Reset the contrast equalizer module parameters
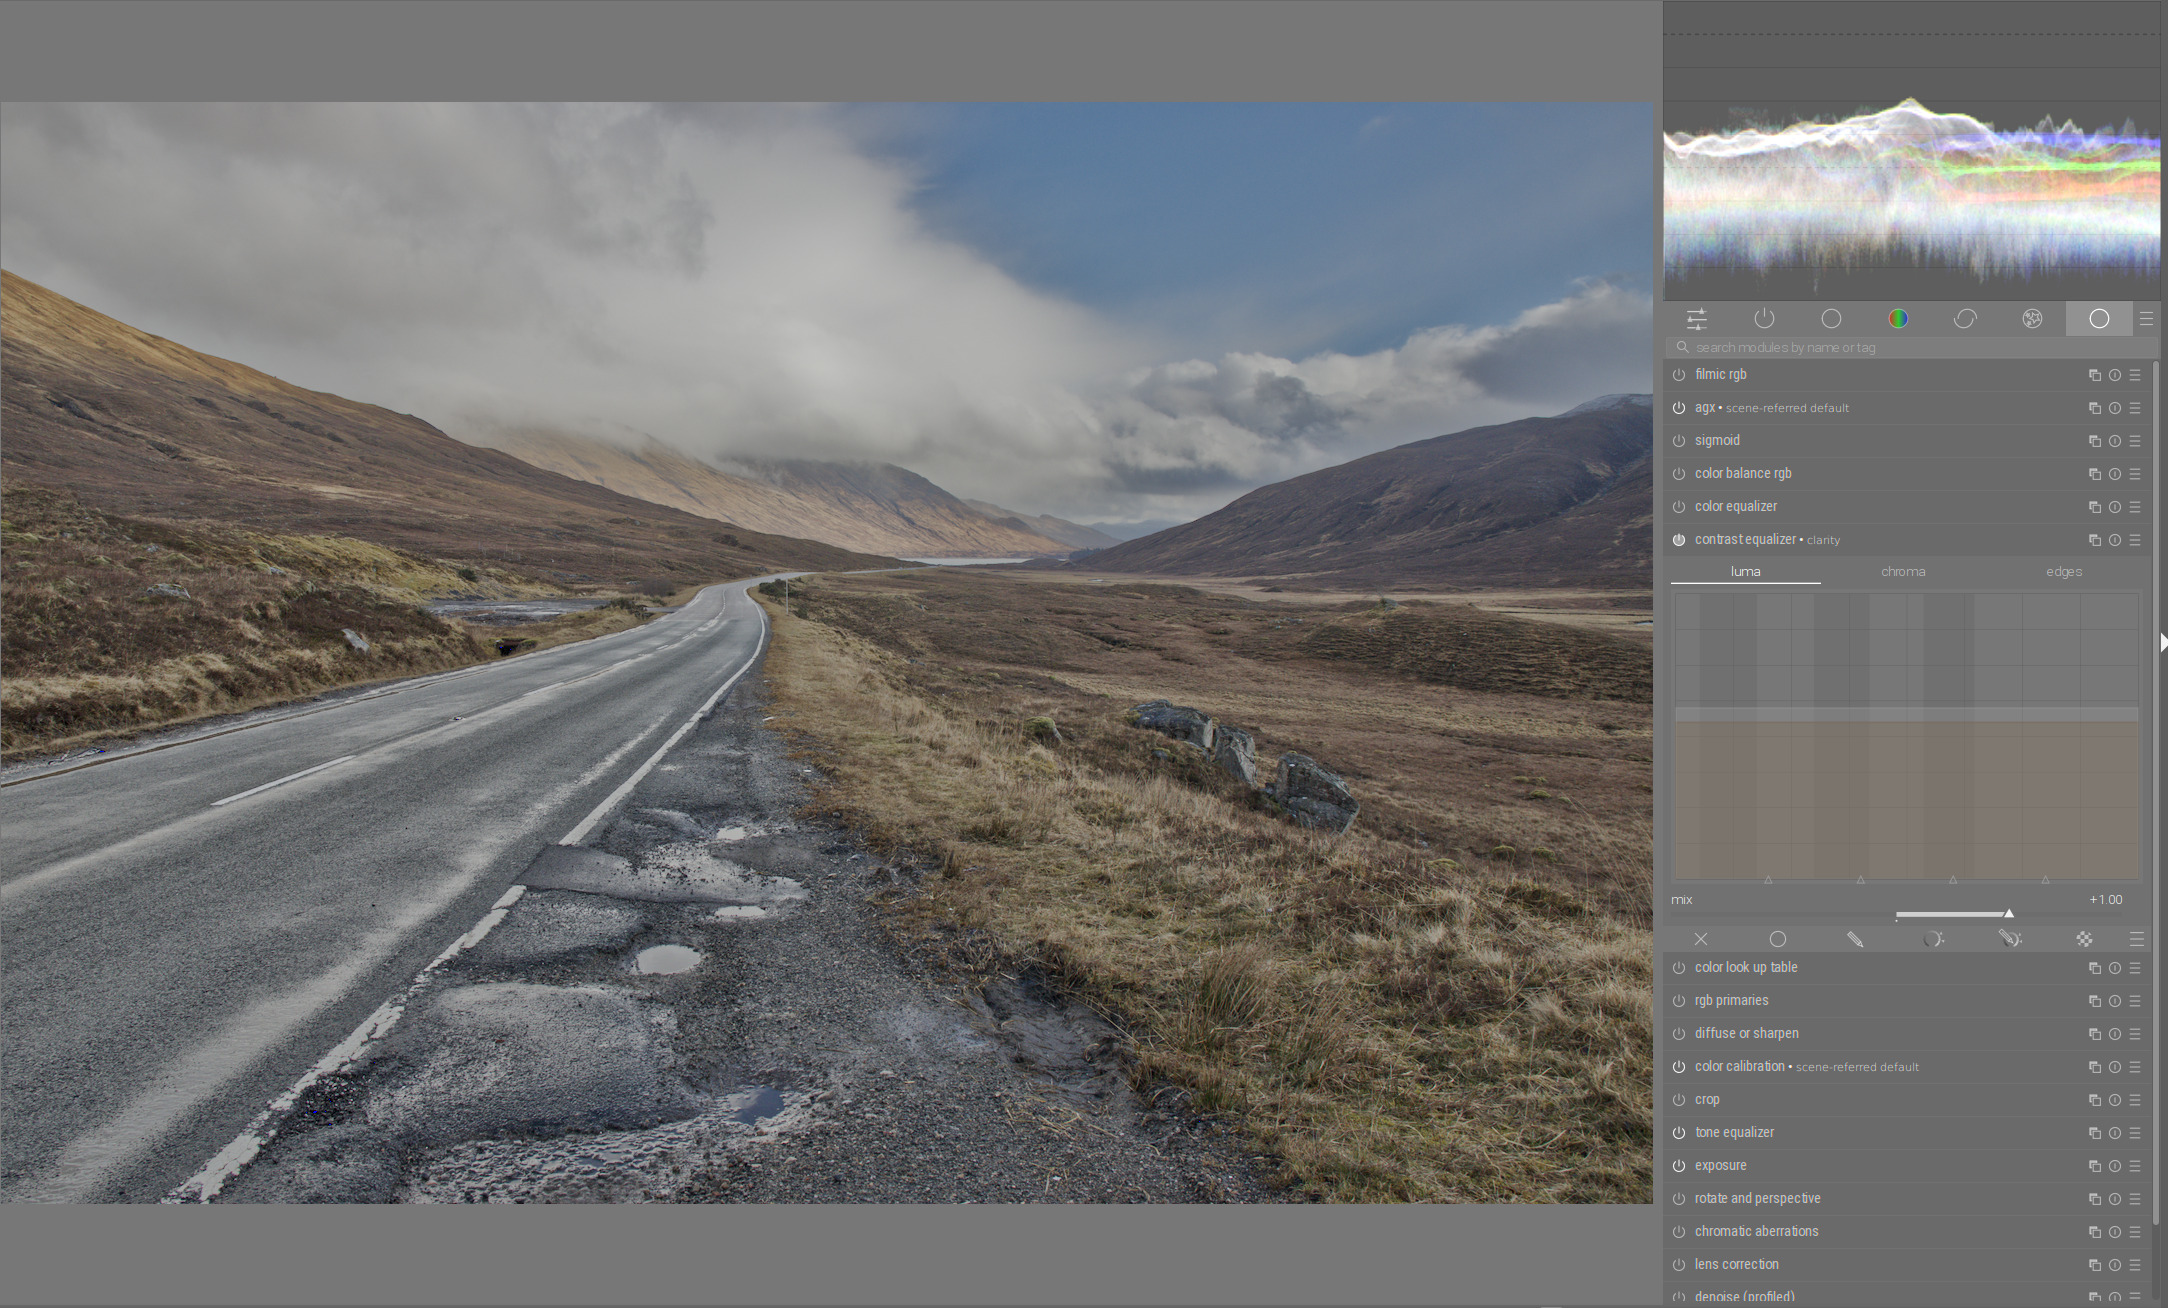The image size is (2168, 1308). (2115, 540)
